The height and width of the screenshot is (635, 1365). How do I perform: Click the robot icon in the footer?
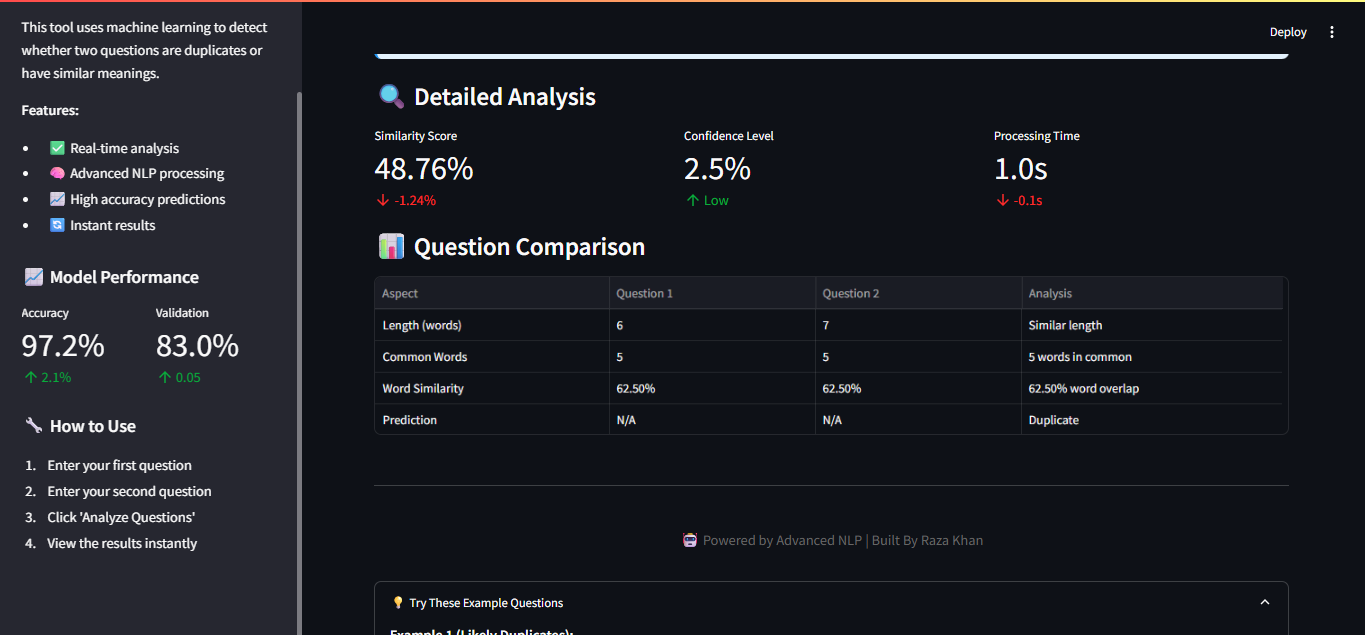coord(690,541)
